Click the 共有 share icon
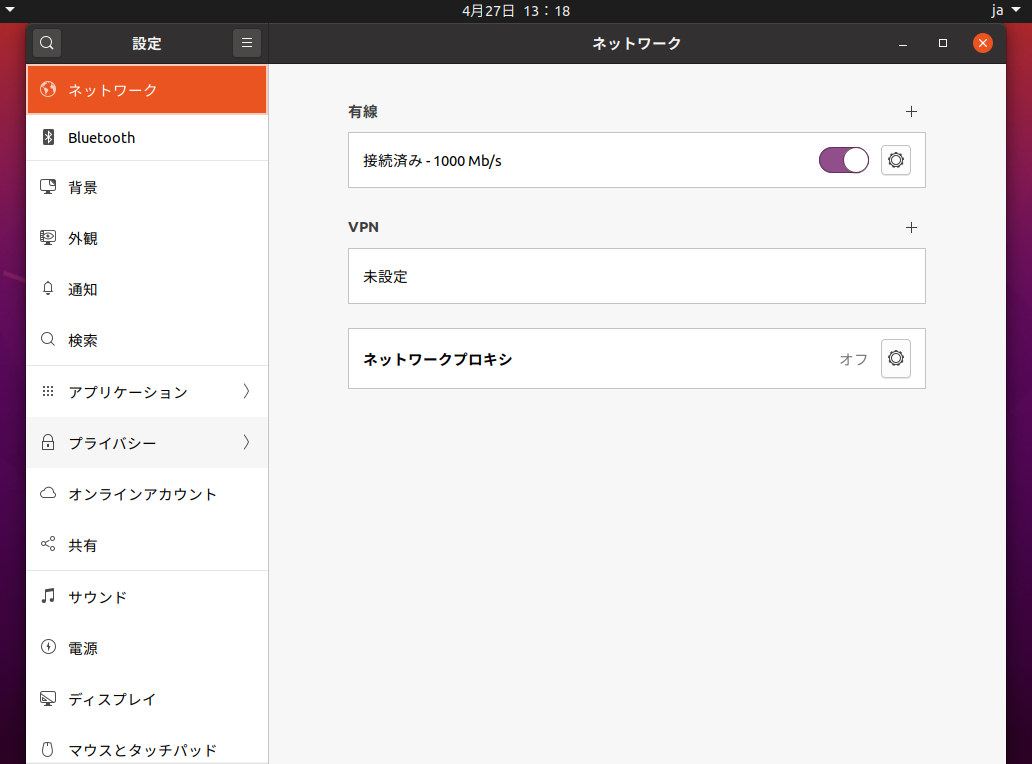The image size is (1032, 764). point(48,544)
